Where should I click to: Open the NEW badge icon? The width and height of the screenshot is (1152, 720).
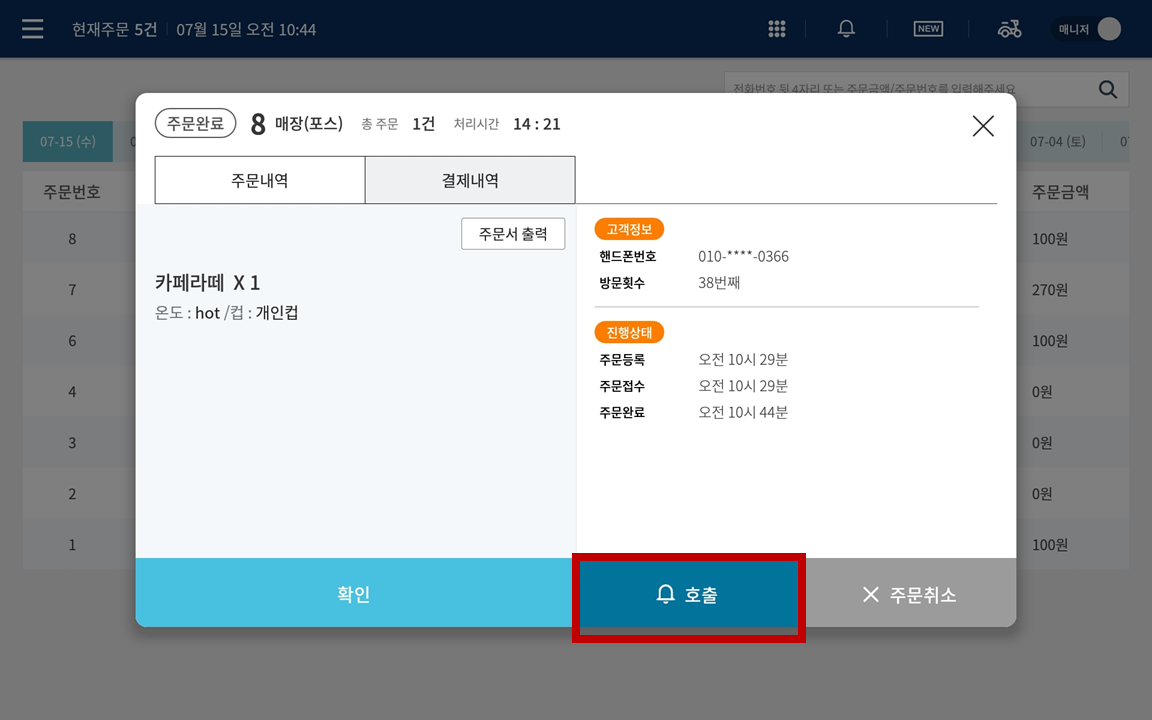(928, 29)
